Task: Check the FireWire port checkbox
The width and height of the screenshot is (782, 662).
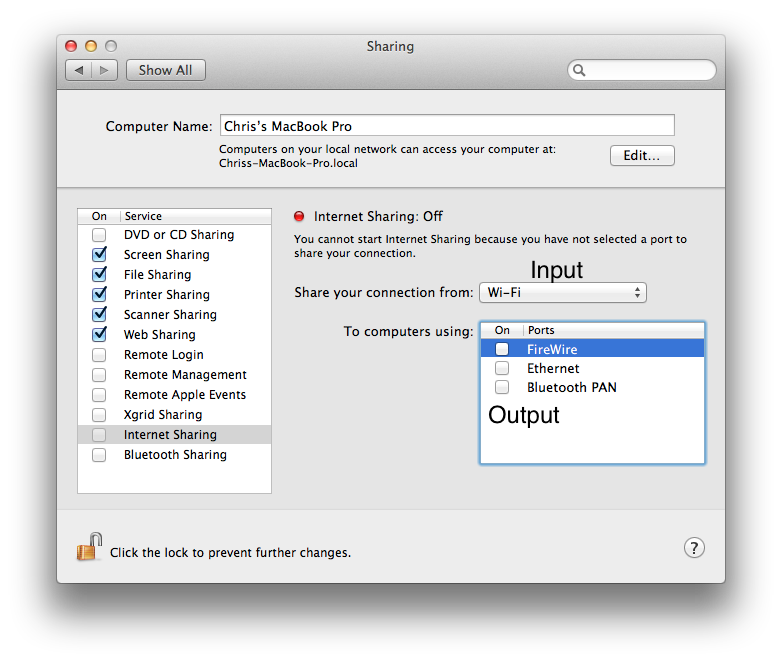Action: point(502,349)
